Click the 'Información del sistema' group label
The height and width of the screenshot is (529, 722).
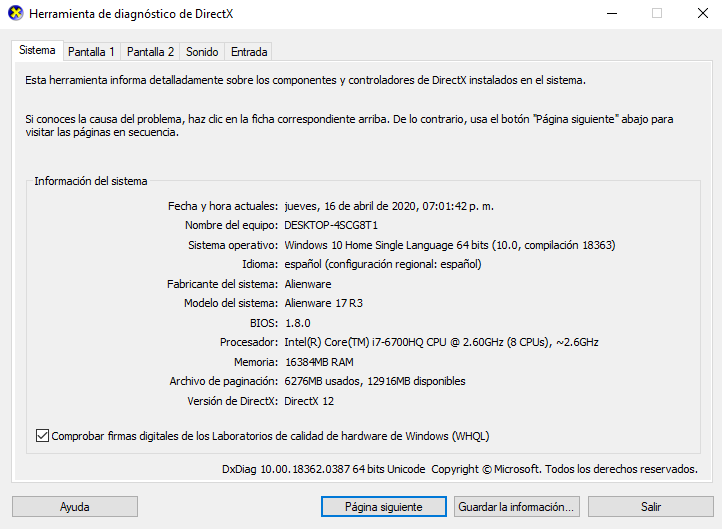[91, 181]
